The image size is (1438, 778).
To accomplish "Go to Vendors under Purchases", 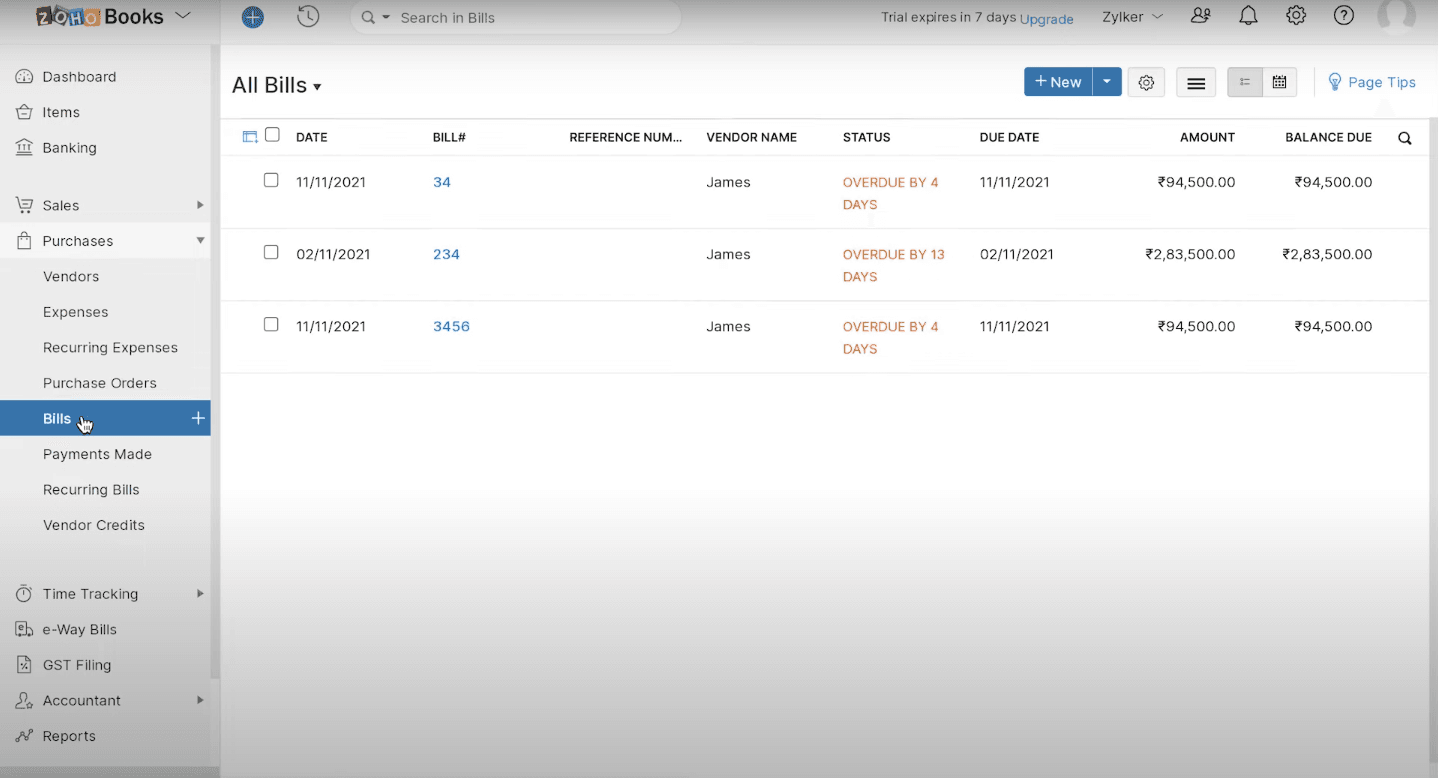I will [71, 276].
